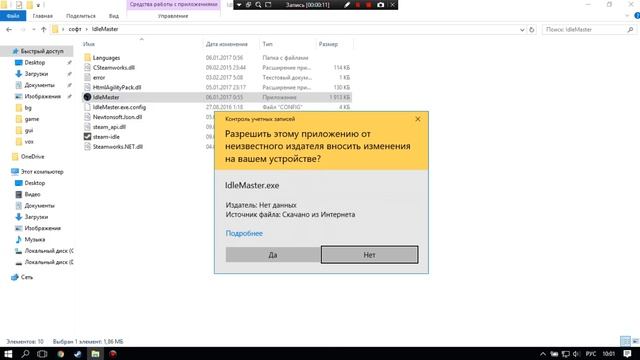Open the vox folder in Quick access
This screenshot has height=360, width=640.
[x=29, y=142]
